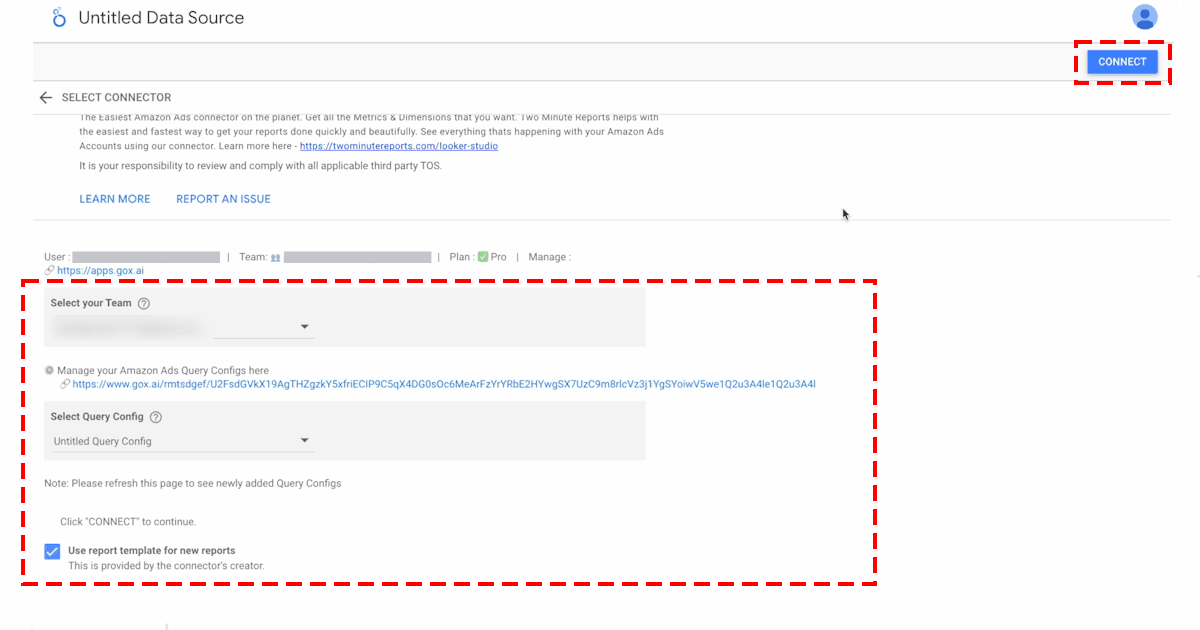Expand the Select your Team dropdown arrow
1200x630 pixels.
[304, 327]
